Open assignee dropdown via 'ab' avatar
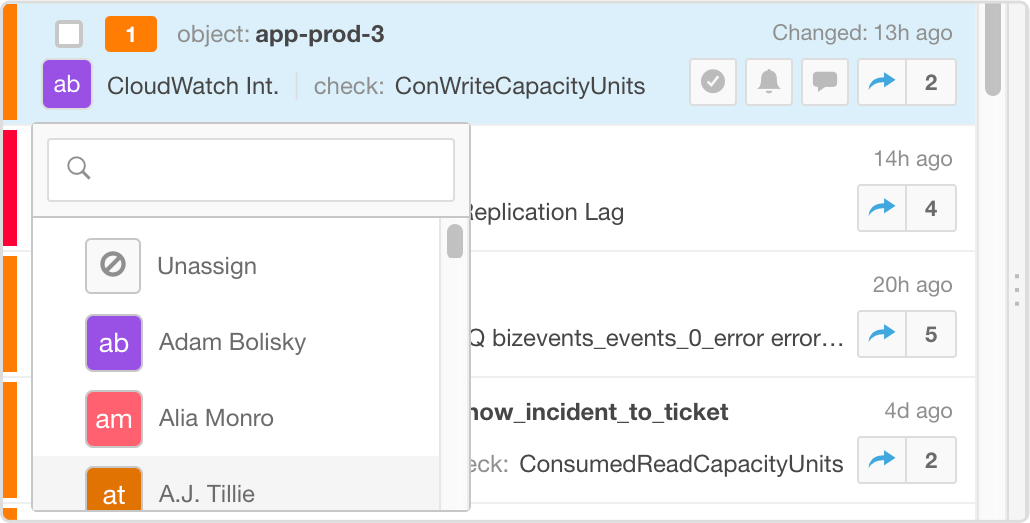The height and width of the screenshot is (523, 1030). [67, 84]
